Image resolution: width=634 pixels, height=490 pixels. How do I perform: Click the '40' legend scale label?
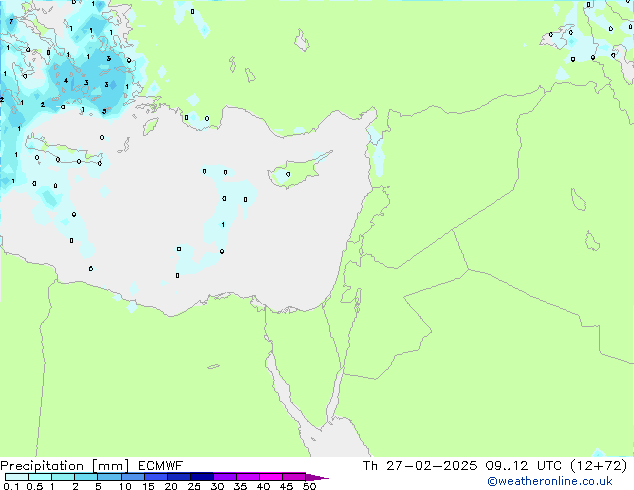click(x=263, y=486)
